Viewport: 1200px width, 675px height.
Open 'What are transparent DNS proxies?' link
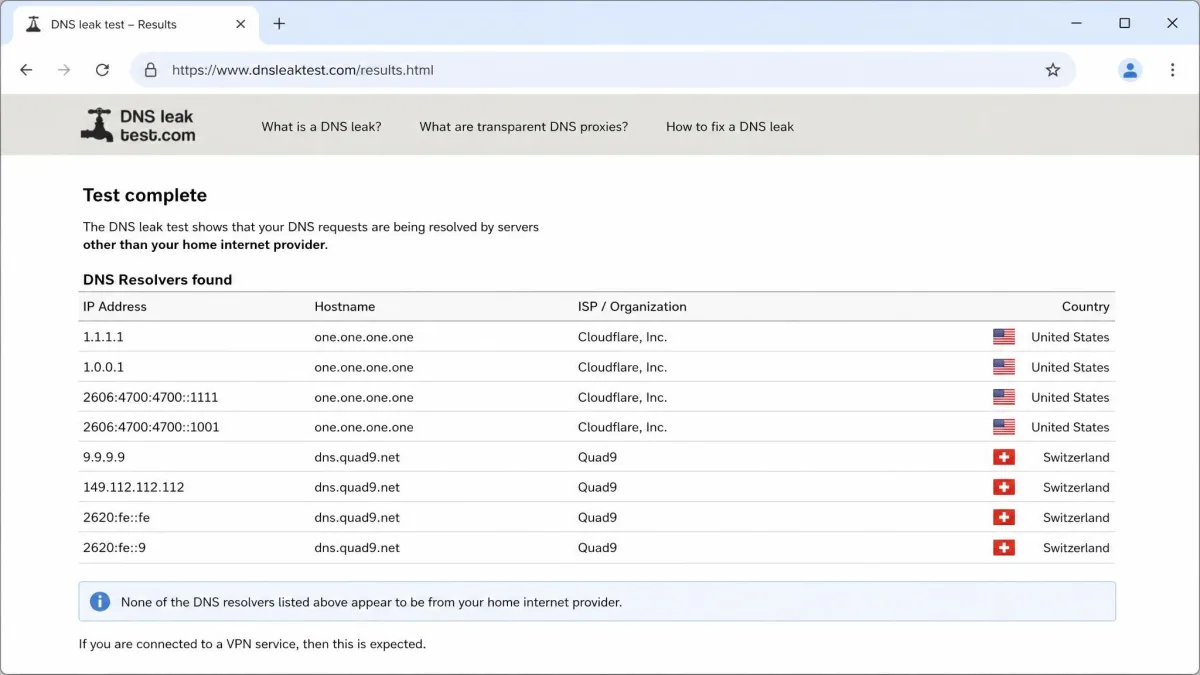pyautogui.click(x=524, y=127)
